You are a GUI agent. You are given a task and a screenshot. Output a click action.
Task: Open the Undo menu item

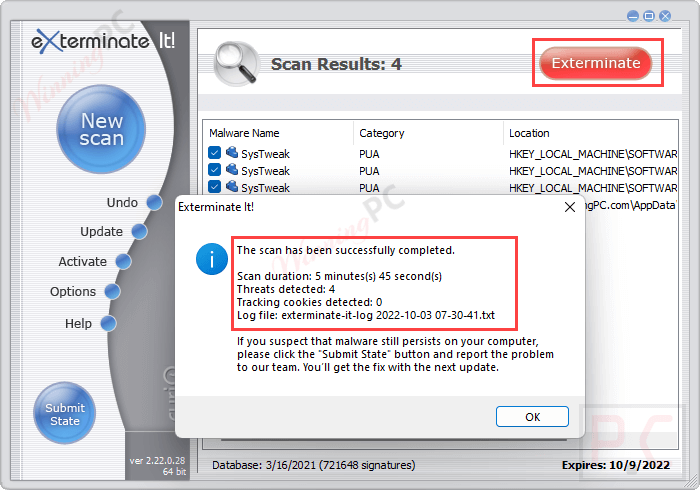point(122,203)
